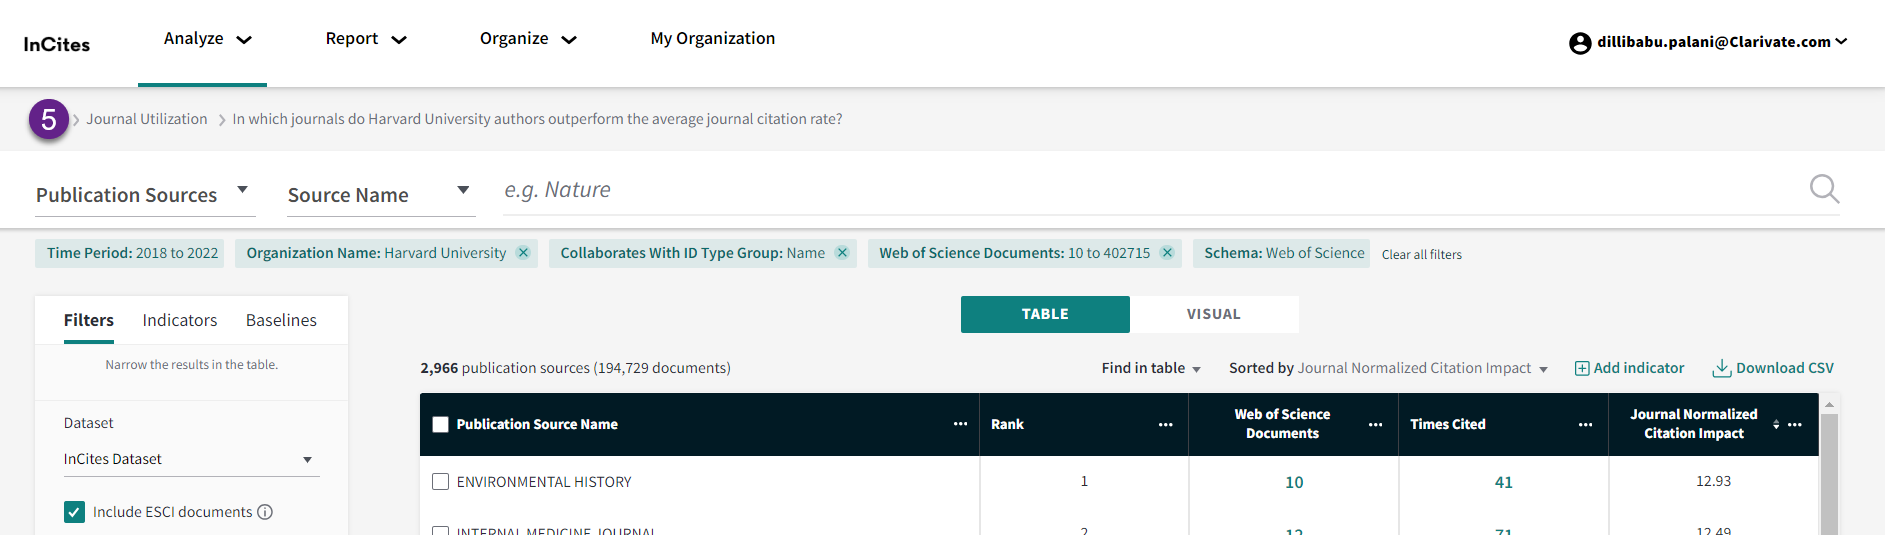Open Web of Science Documents column options
Viewport: 1885px width, 535px height.
tap(1375, 424)
